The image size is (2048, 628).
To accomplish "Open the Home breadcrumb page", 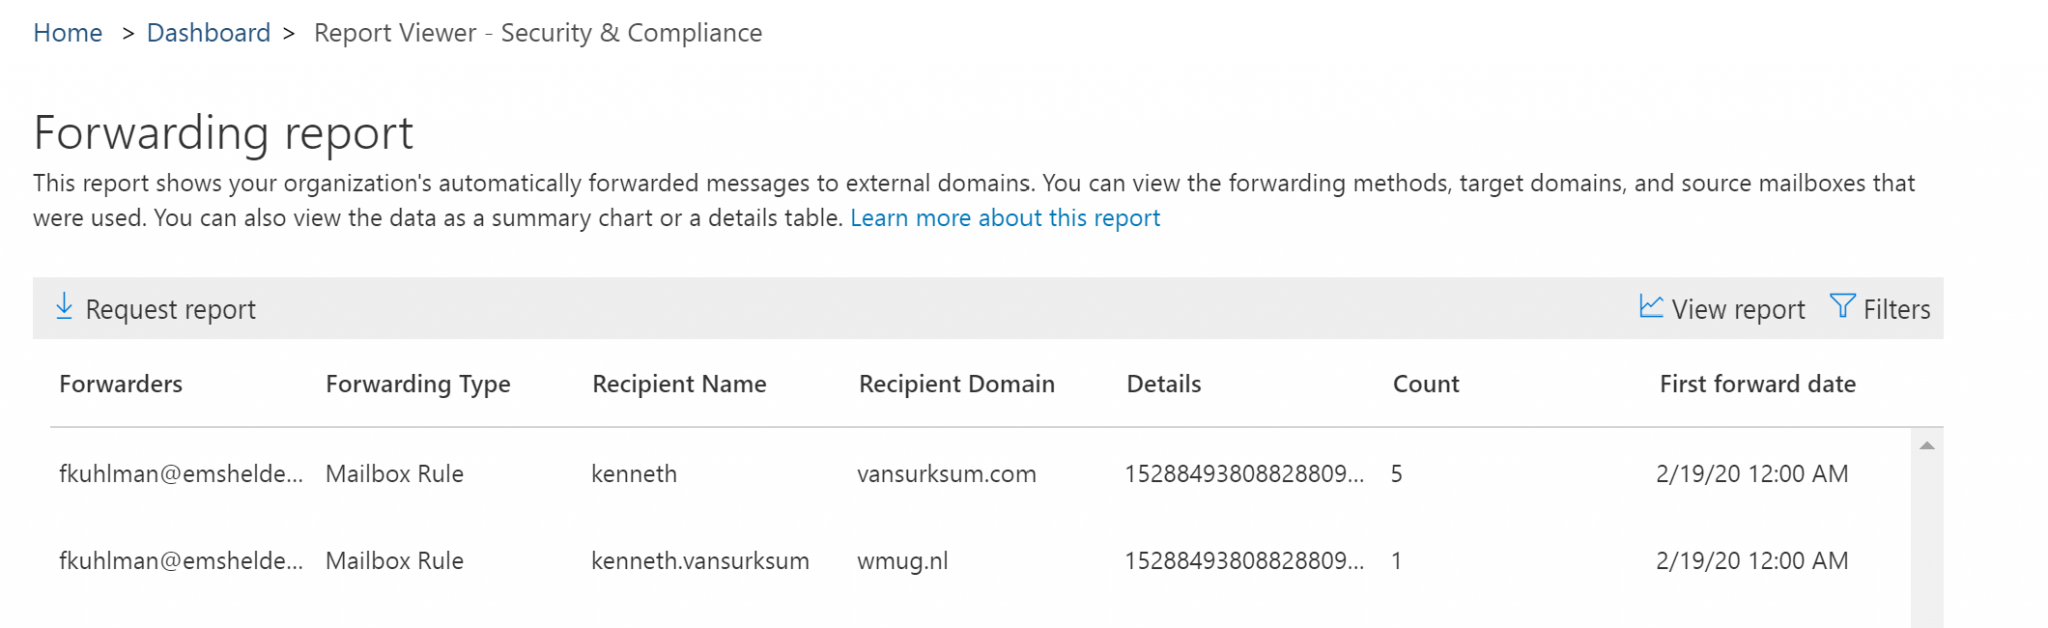I will 67,32.
